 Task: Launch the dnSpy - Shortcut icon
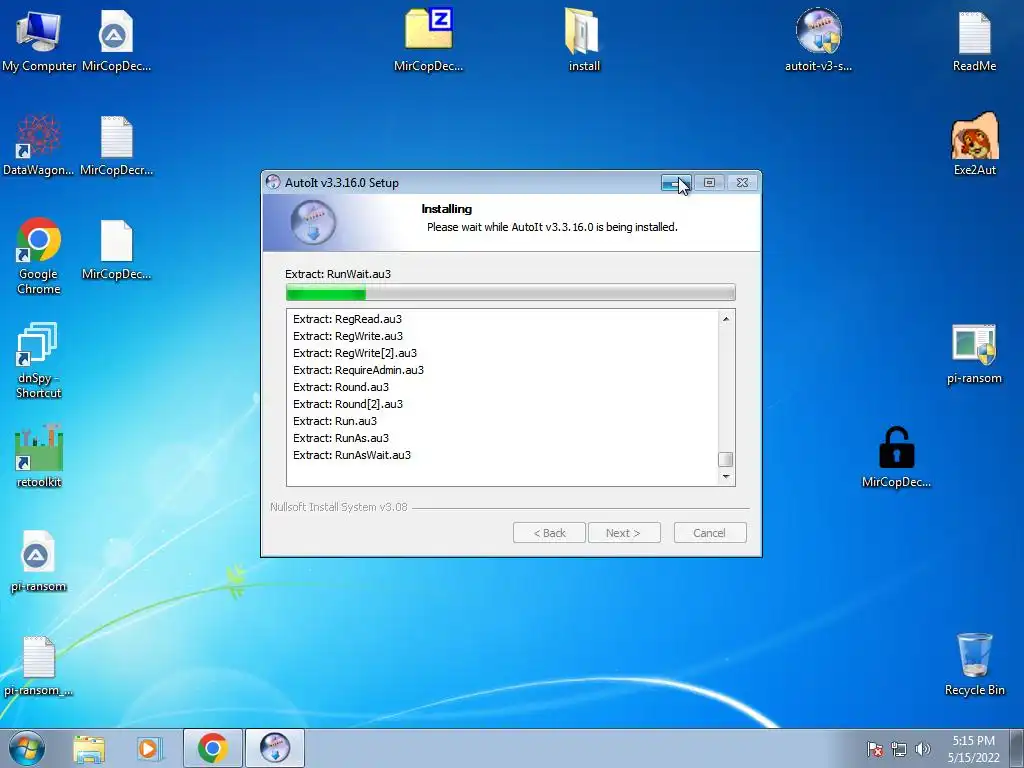pyautogui.click(x=39, y=360)
